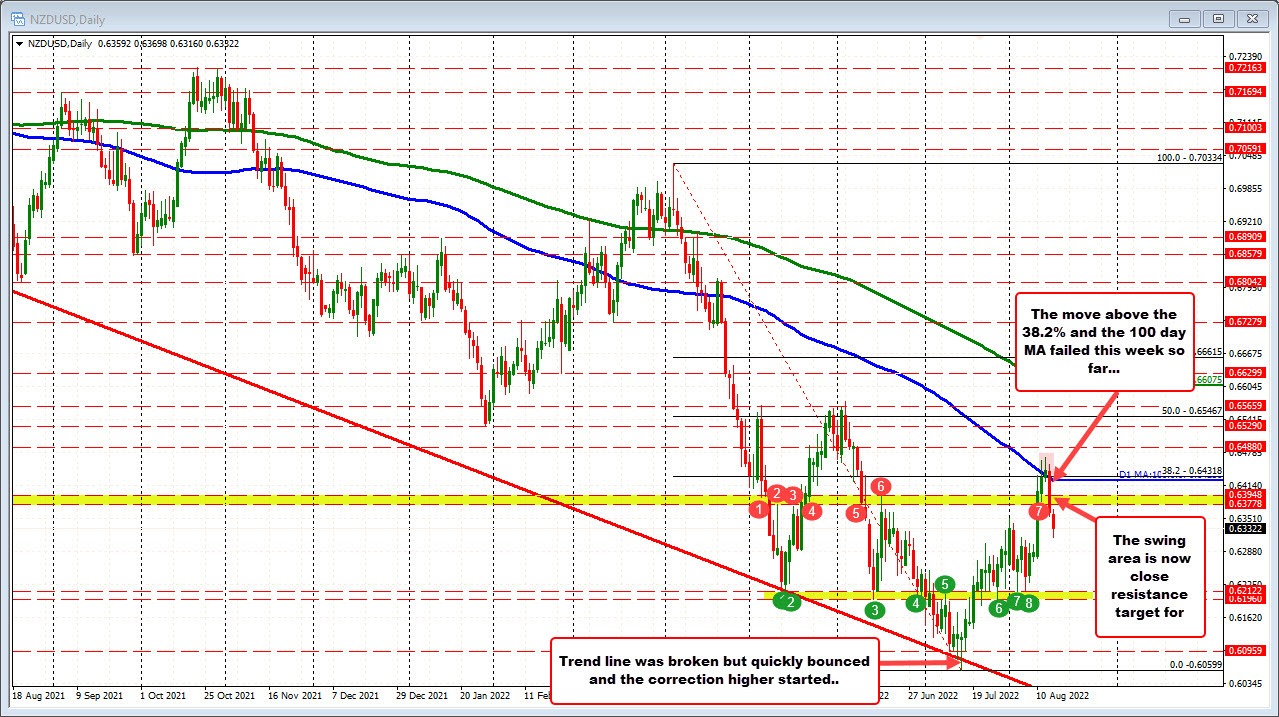Click the 0.72163 red price level label
This screenshot has height=717, width=1279.
click(1244, 67)
